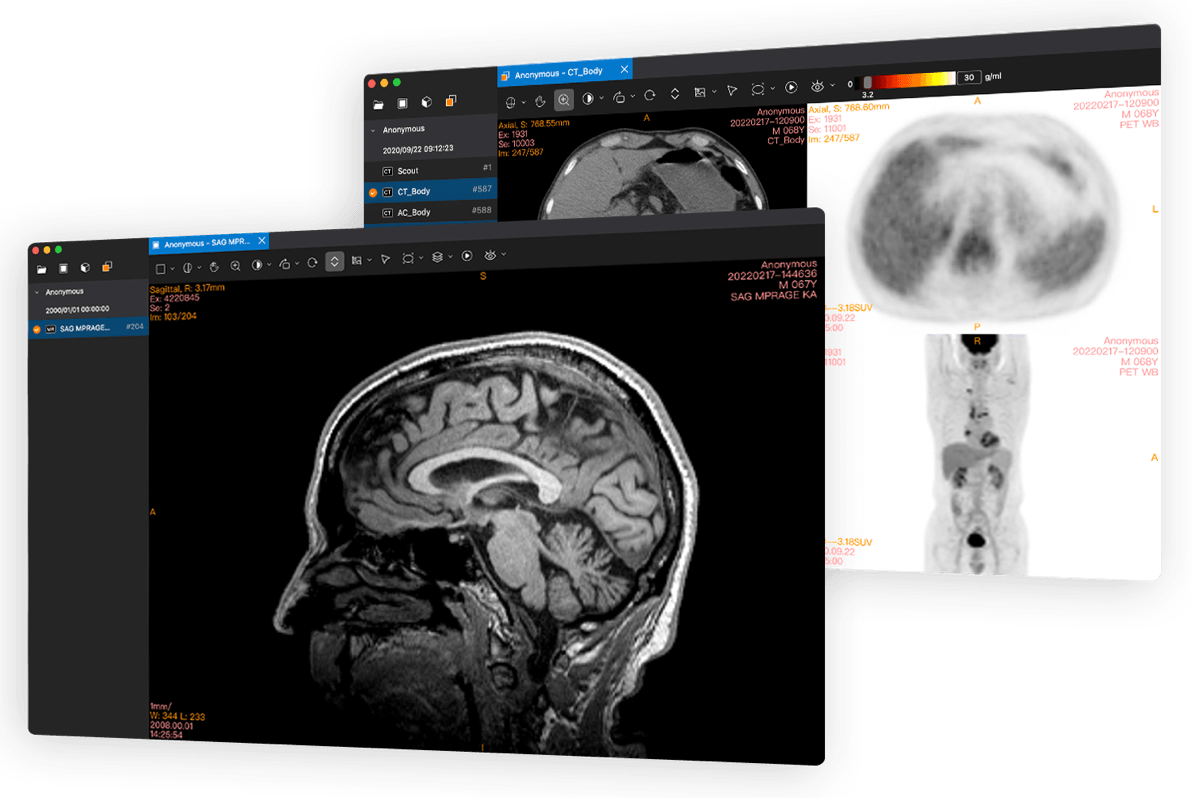Viewport: 1192px width, 798px height.
Task: Toggle overlay visibility eye in SAG MPRAGE toolbar
Action: coord(490,255)
